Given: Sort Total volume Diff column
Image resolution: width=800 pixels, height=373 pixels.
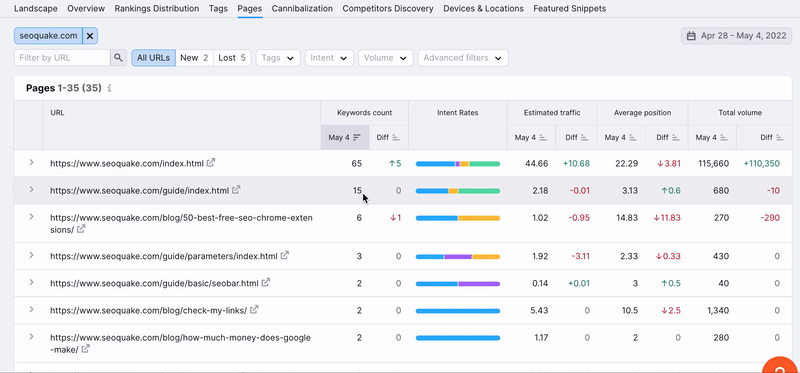Looking at the screenshot, I should click(x=779, y=137).
